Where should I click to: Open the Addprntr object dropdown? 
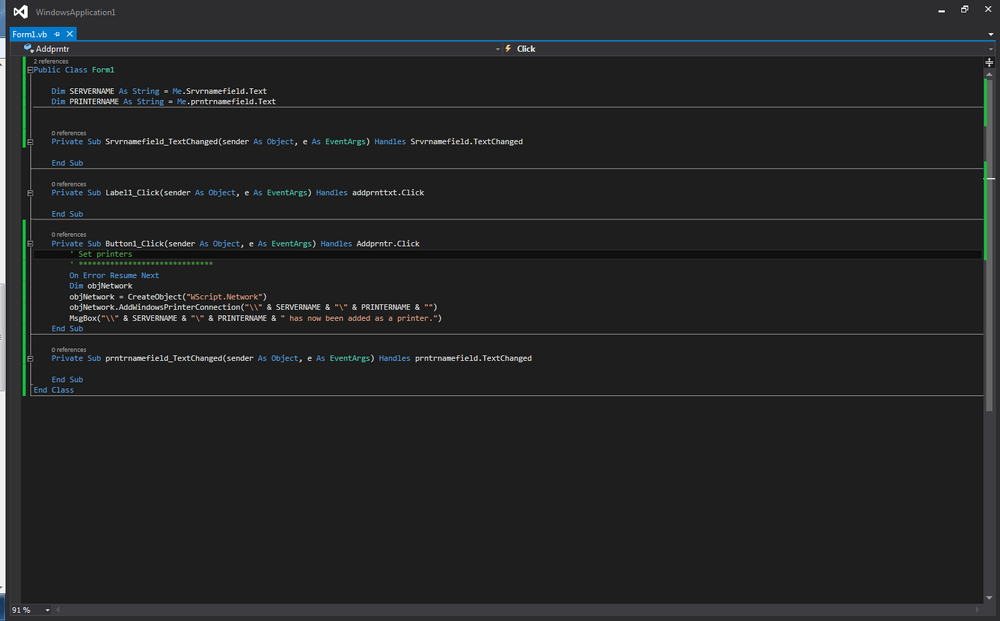pyautogui.click(x=497, y=48)
